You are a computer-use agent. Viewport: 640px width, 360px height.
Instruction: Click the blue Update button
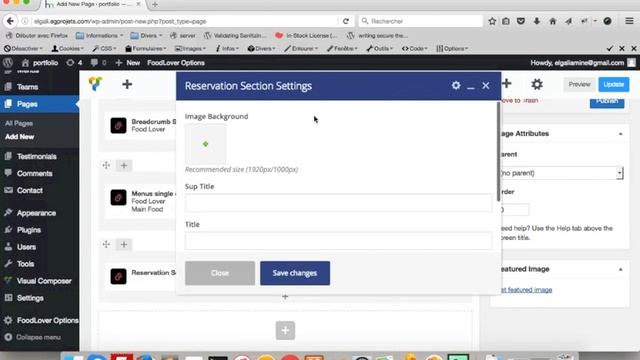tap(613, 84)
